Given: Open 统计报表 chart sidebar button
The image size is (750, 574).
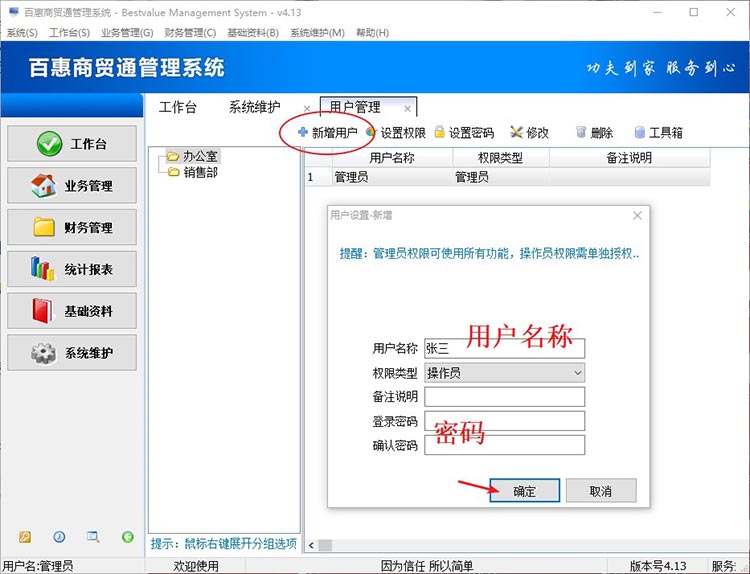Looking at the screenshot, I should click(72, 269).
